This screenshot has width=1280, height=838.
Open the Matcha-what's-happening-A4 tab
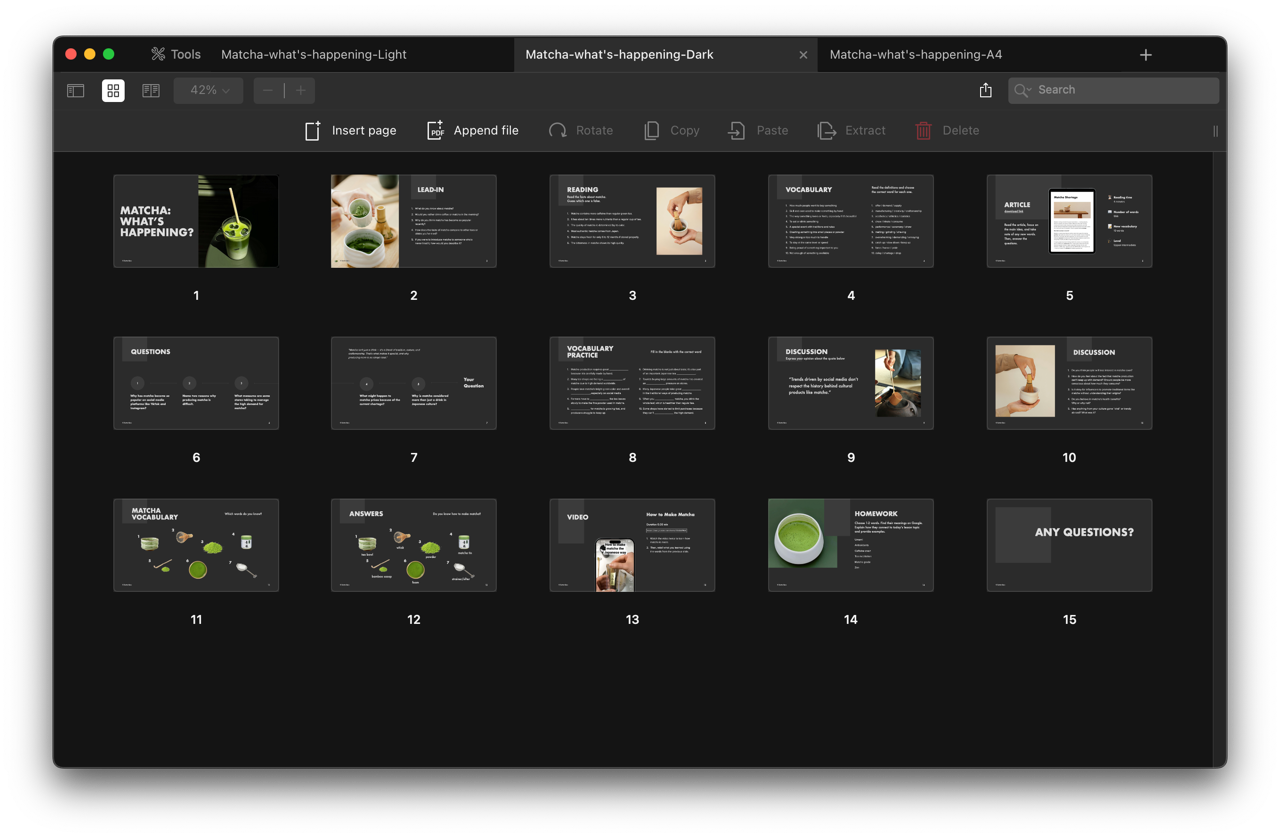click(x=915, y=54)
